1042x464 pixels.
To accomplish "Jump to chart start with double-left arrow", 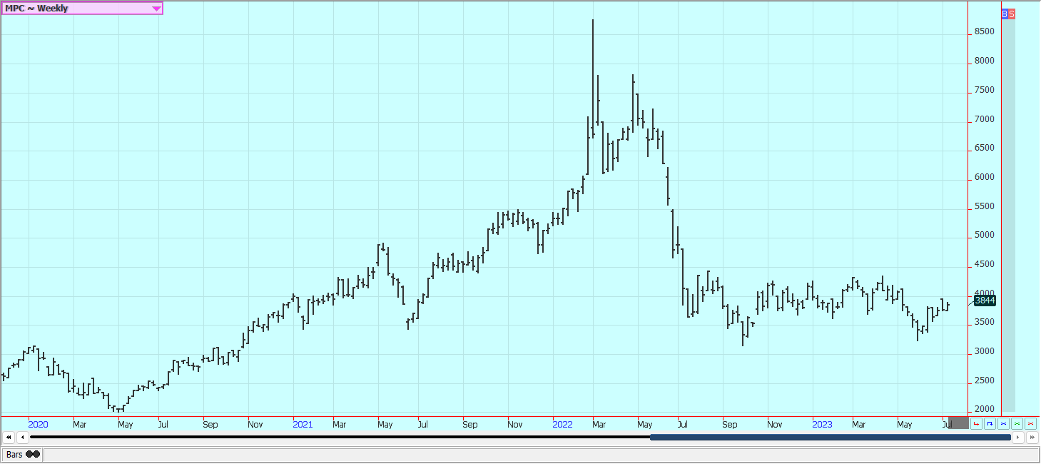I will [x=8, y=437].
